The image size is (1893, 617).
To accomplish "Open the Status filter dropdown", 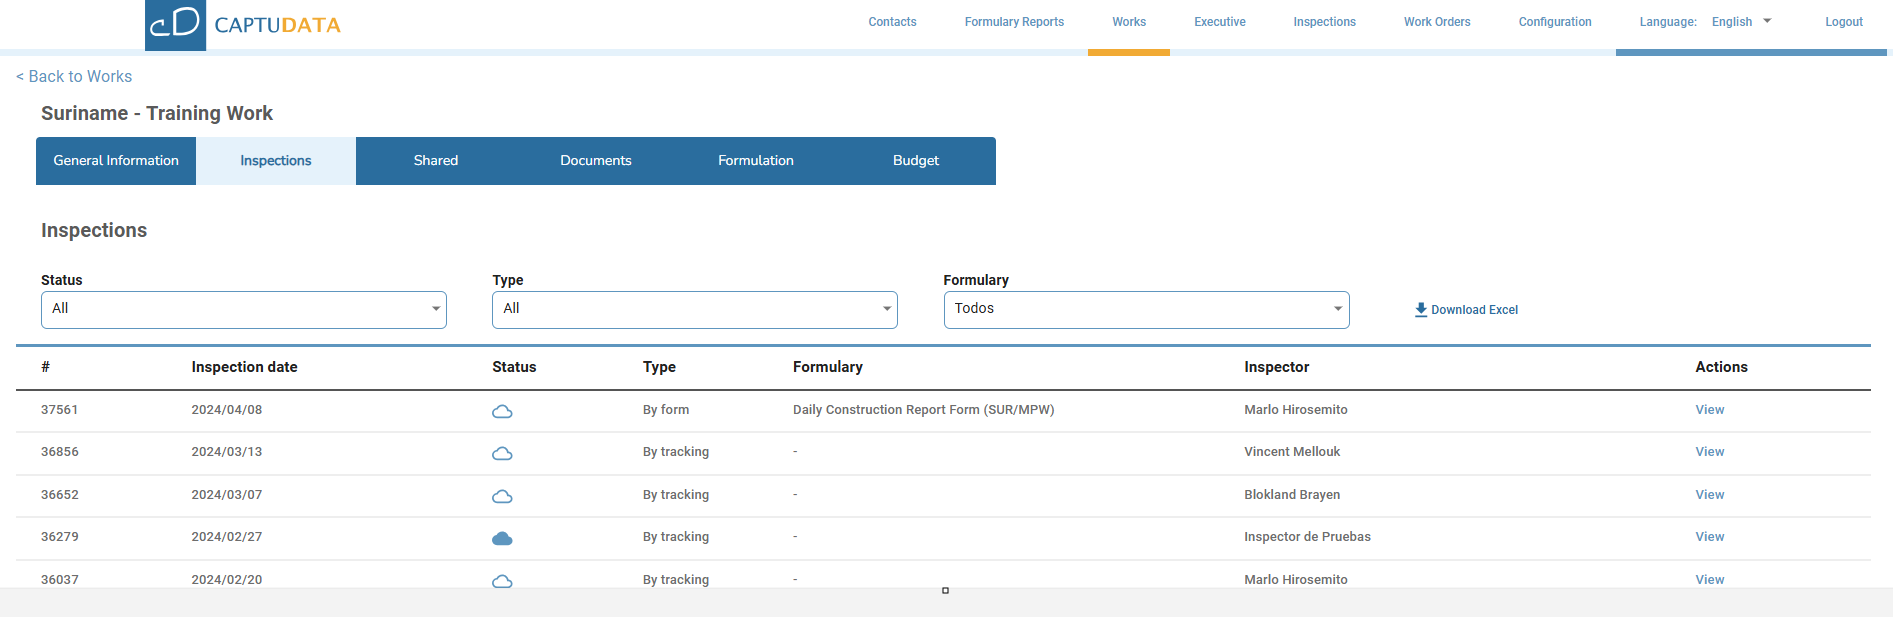I will coord(243,310).
